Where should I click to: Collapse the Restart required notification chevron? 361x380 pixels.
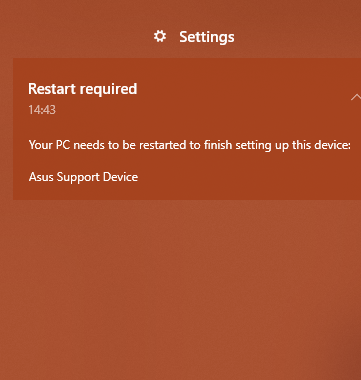pos(356,97)
